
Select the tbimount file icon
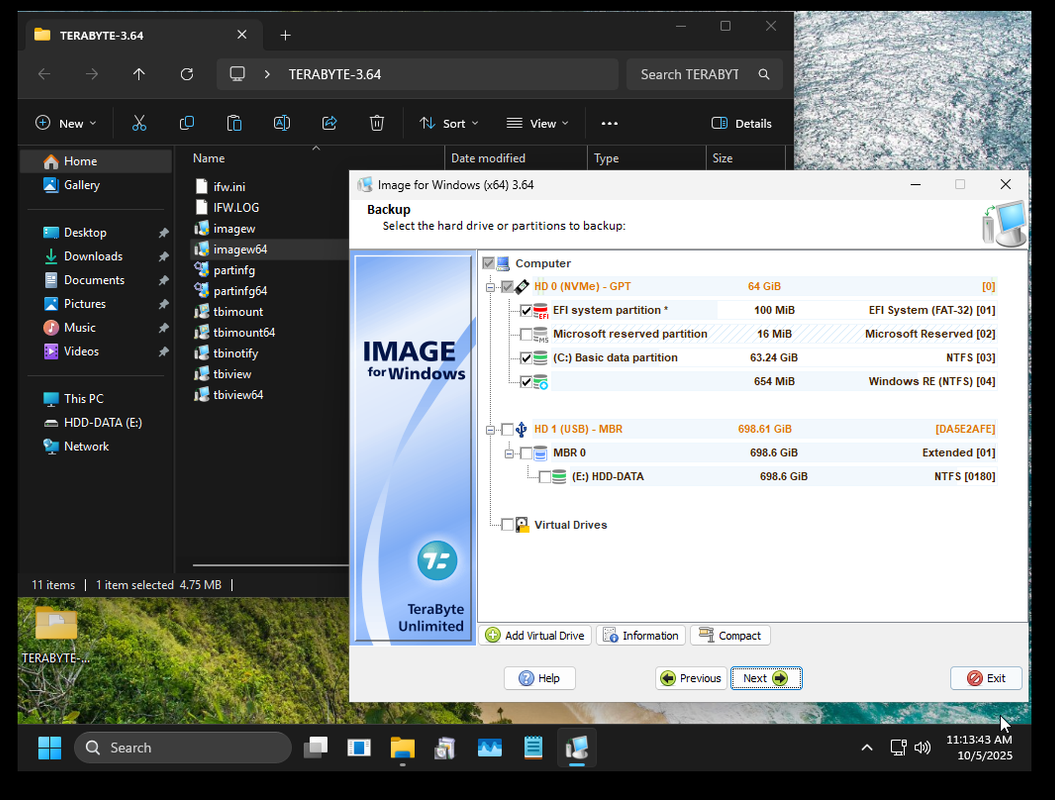click(x=201, y=312)
